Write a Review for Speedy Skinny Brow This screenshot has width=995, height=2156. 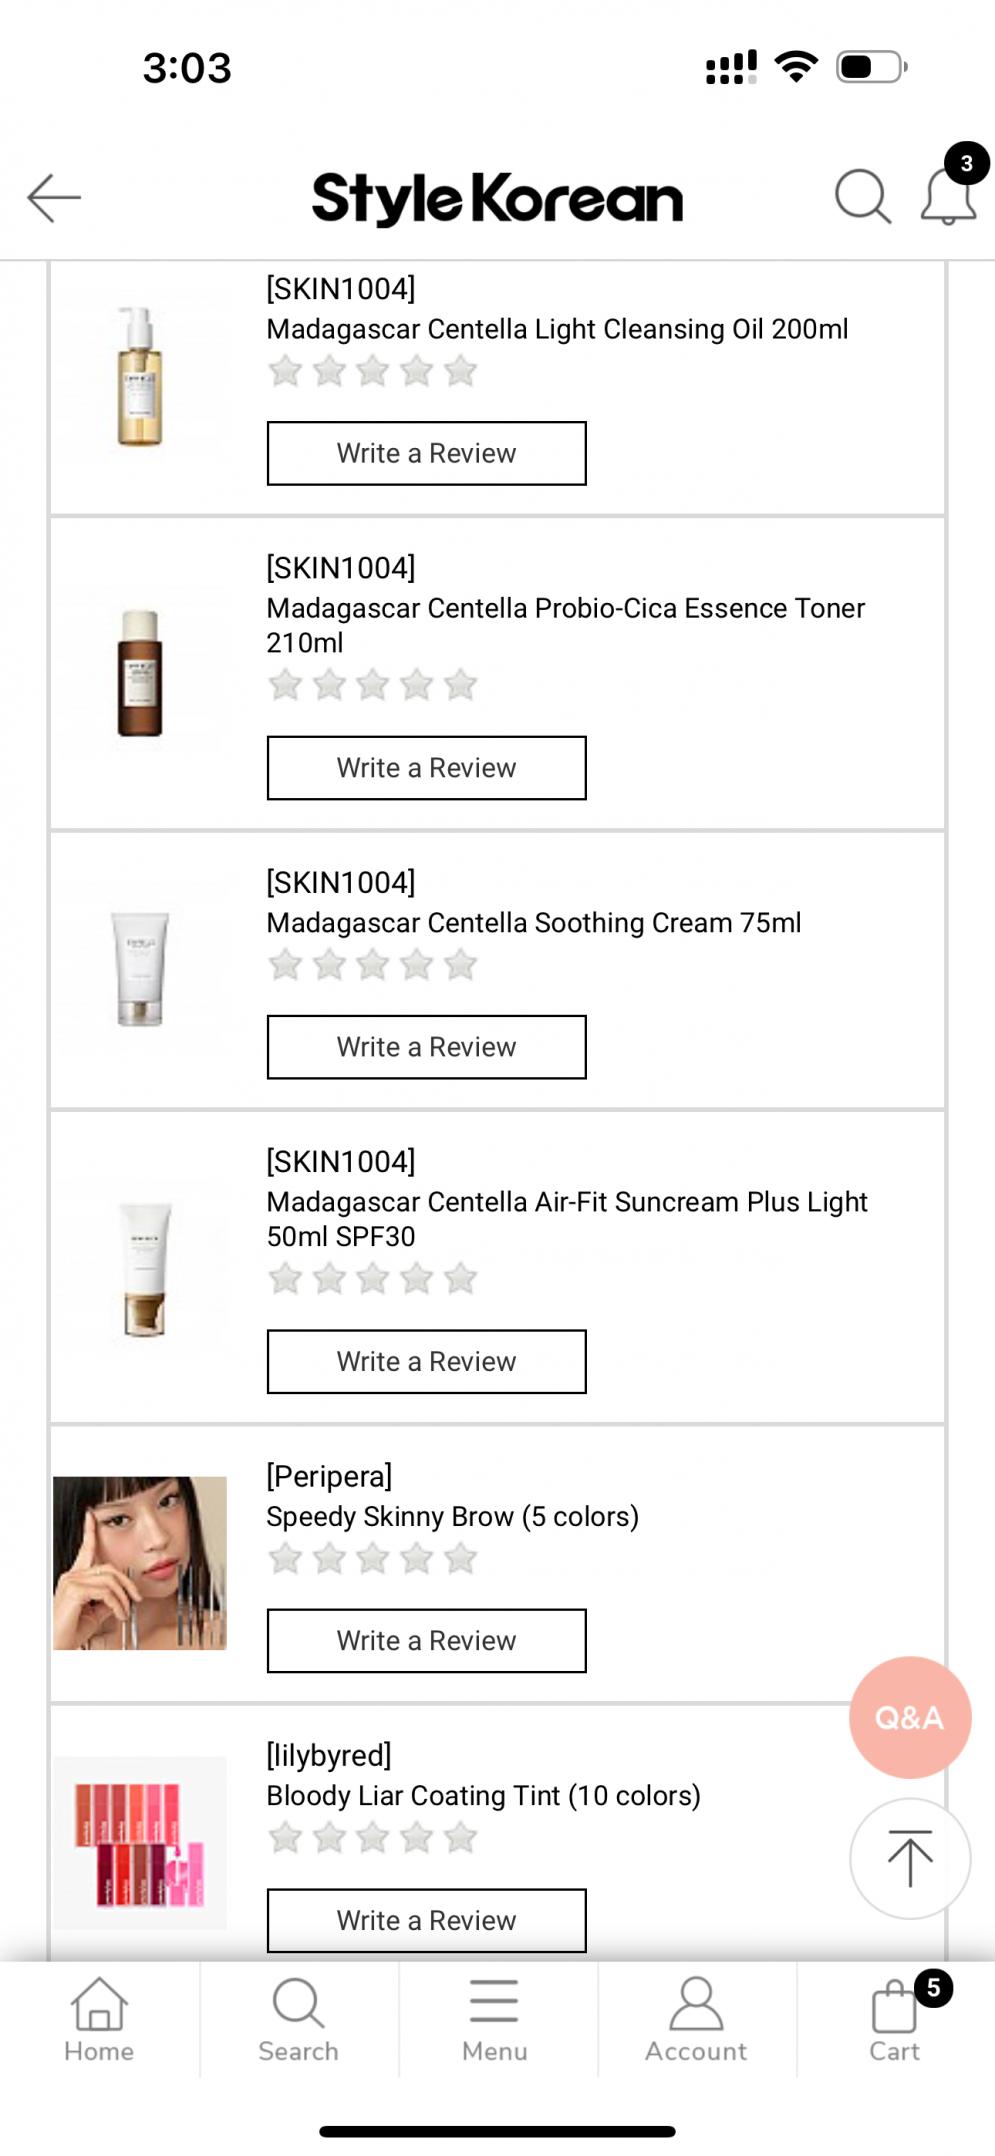[x=426, y=1641]
